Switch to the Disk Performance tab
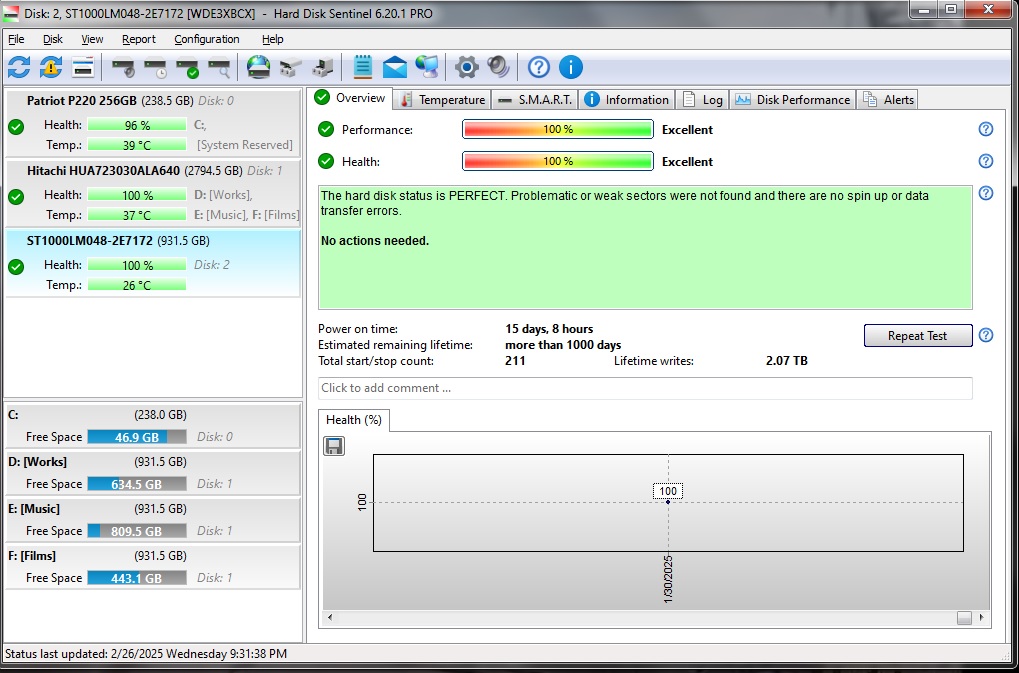 pyautogui.click(x=793, y=99)
